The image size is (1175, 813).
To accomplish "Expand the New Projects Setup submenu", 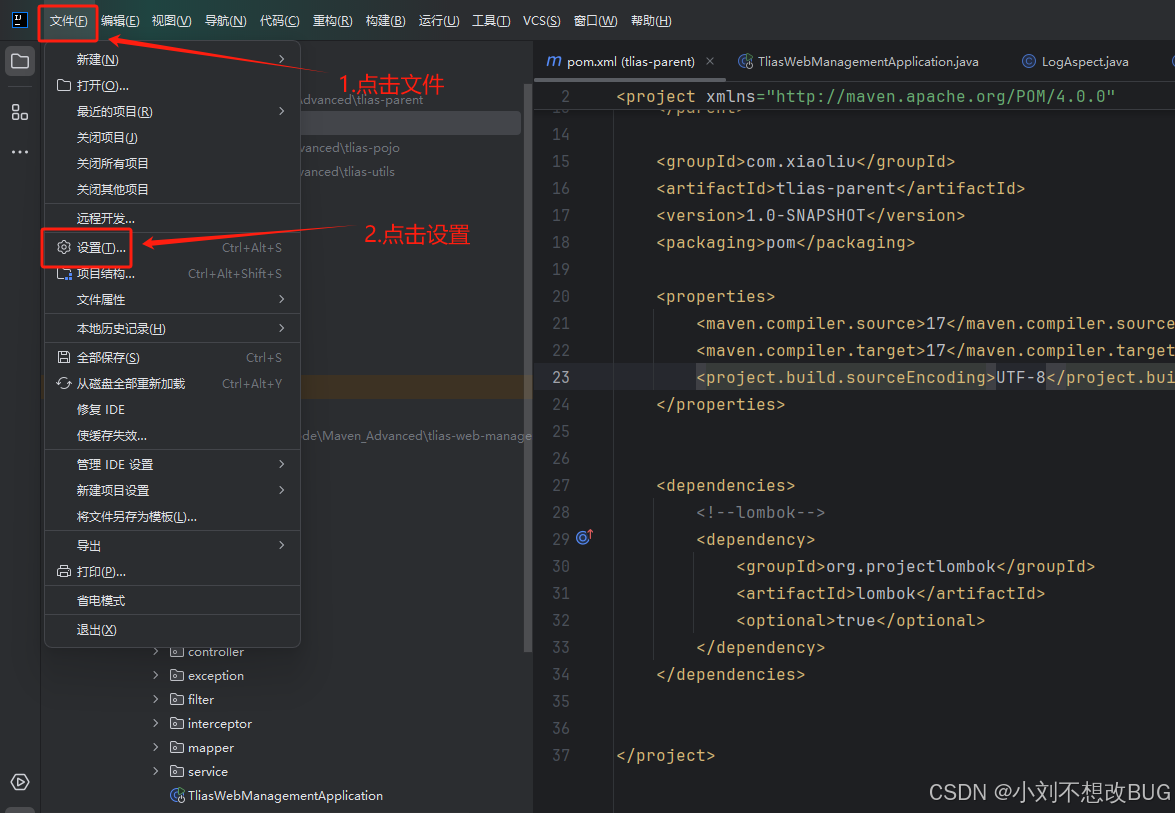I will [x=282, y=490].
